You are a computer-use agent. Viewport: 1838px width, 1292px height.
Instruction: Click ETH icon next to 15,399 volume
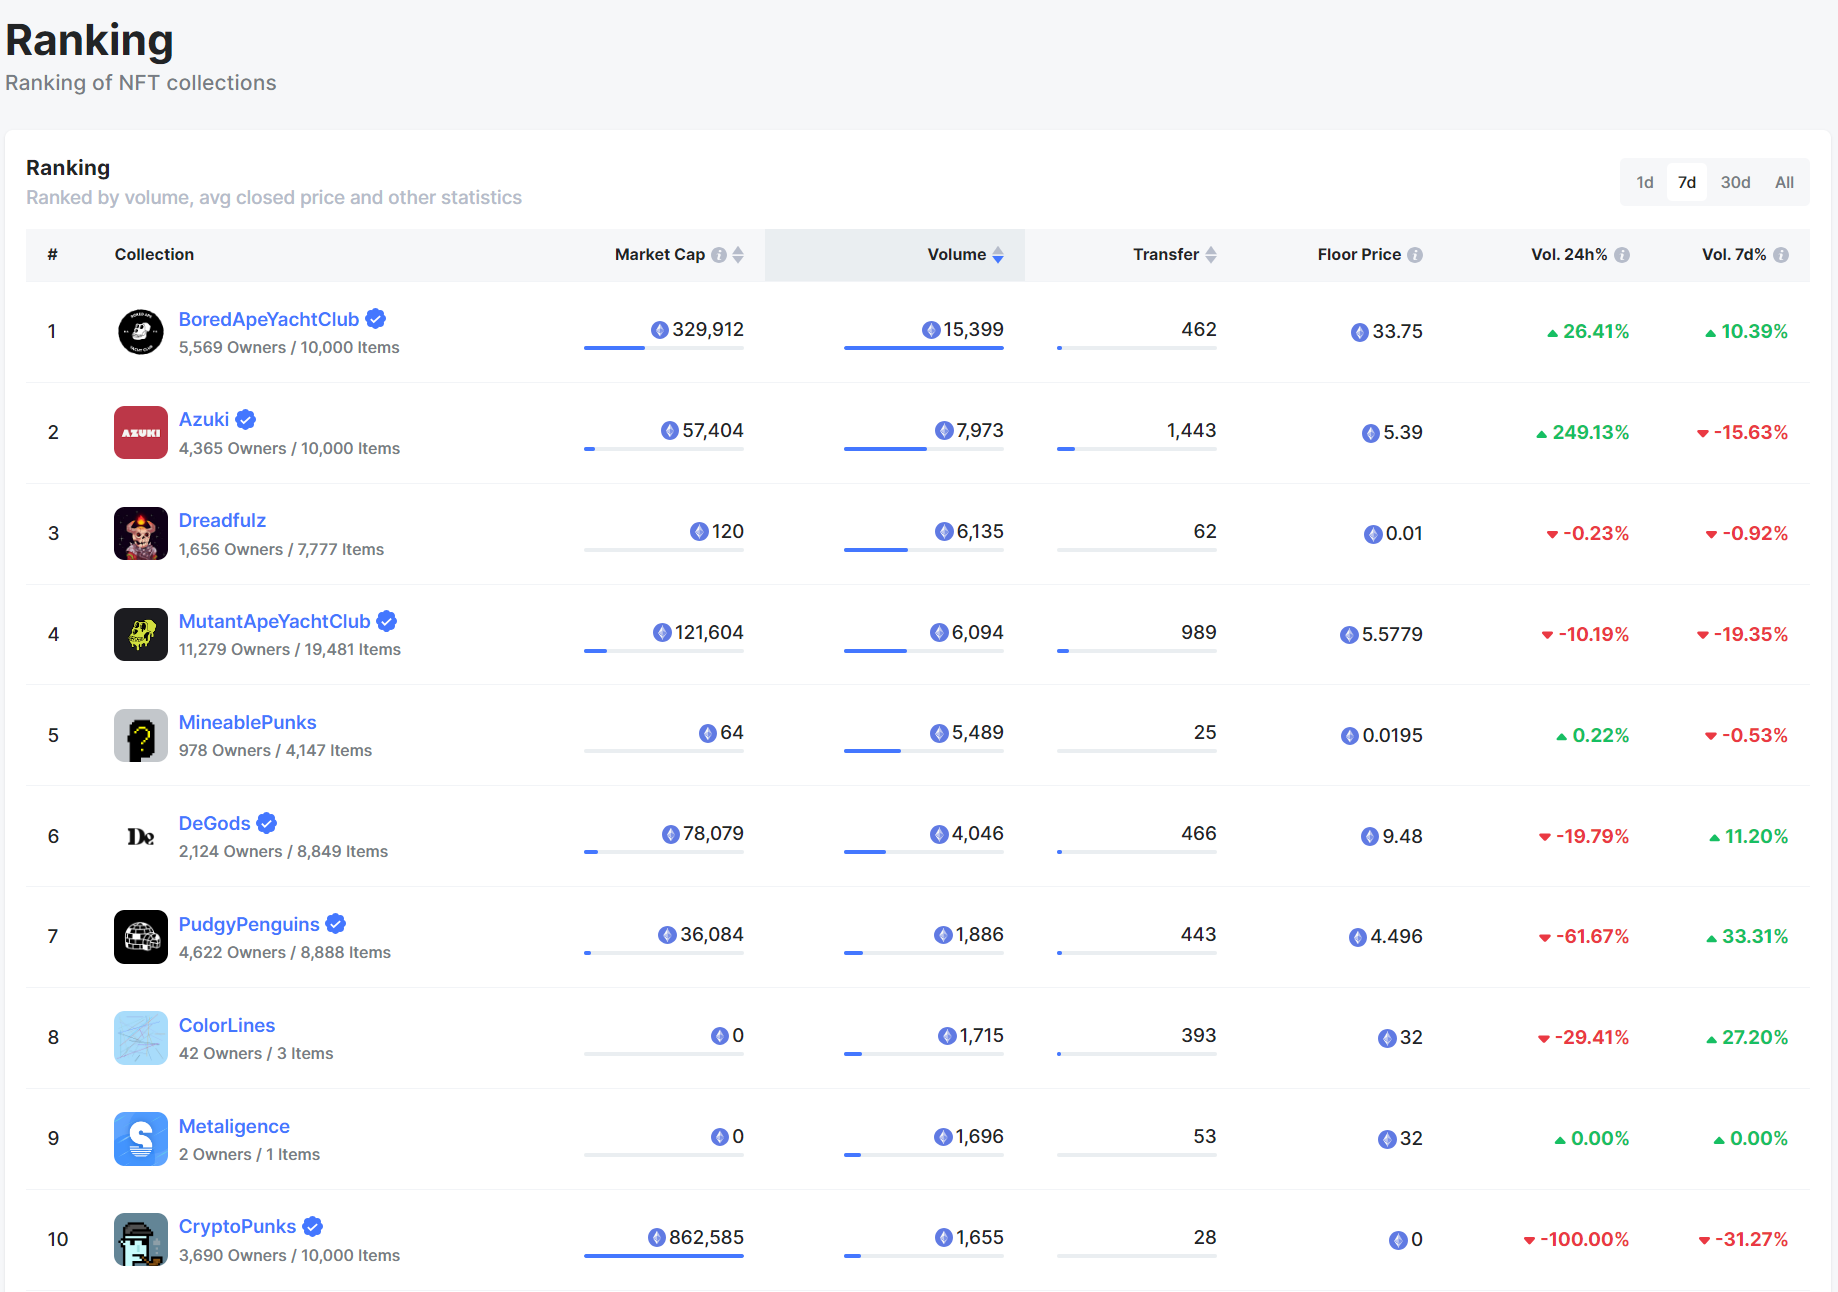pos(931,330)
